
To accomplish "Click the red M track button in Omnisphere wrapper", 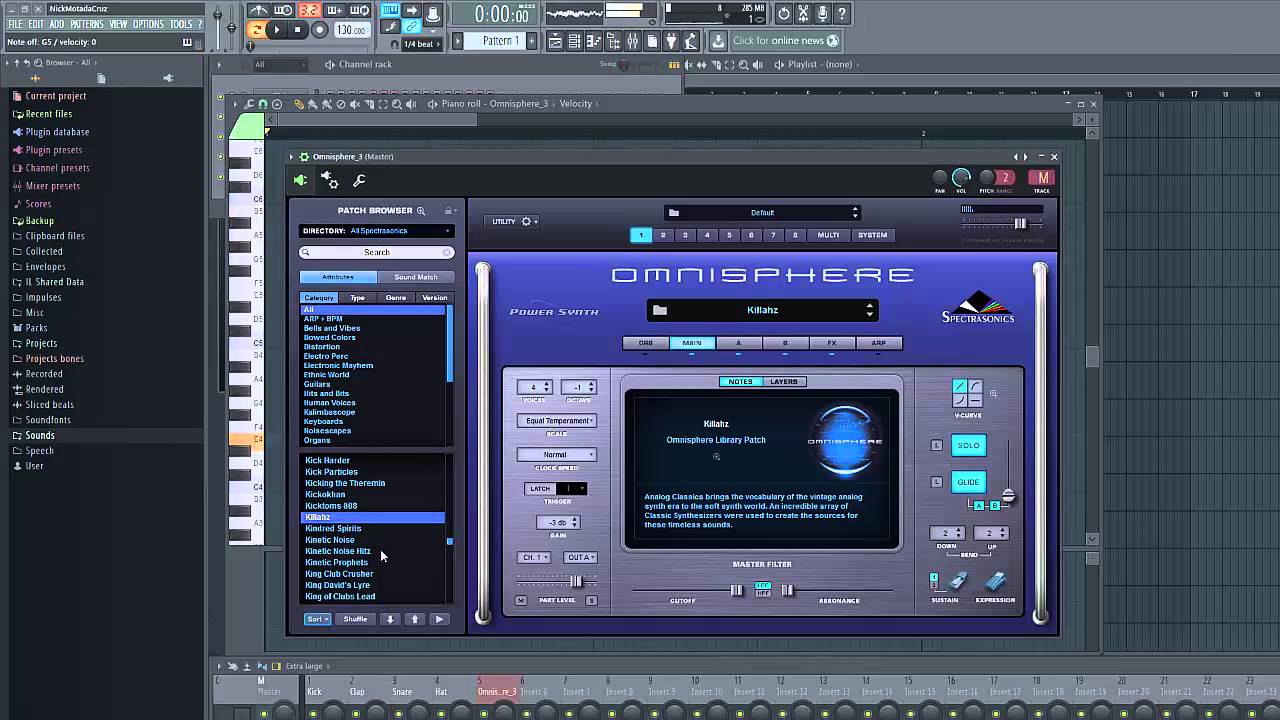I will click(1043, 178).
